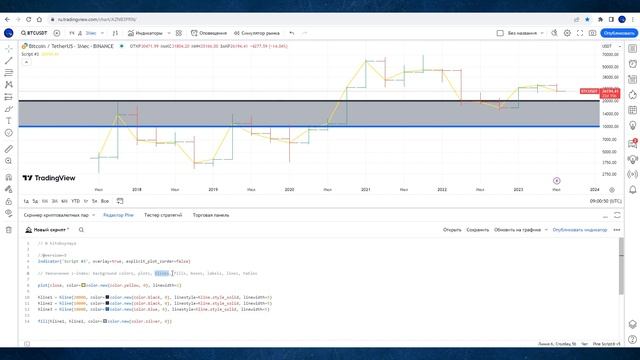Viewport: 640px width, 360px height.
Task: Start the market replay simulator
Action: (257, 33)
